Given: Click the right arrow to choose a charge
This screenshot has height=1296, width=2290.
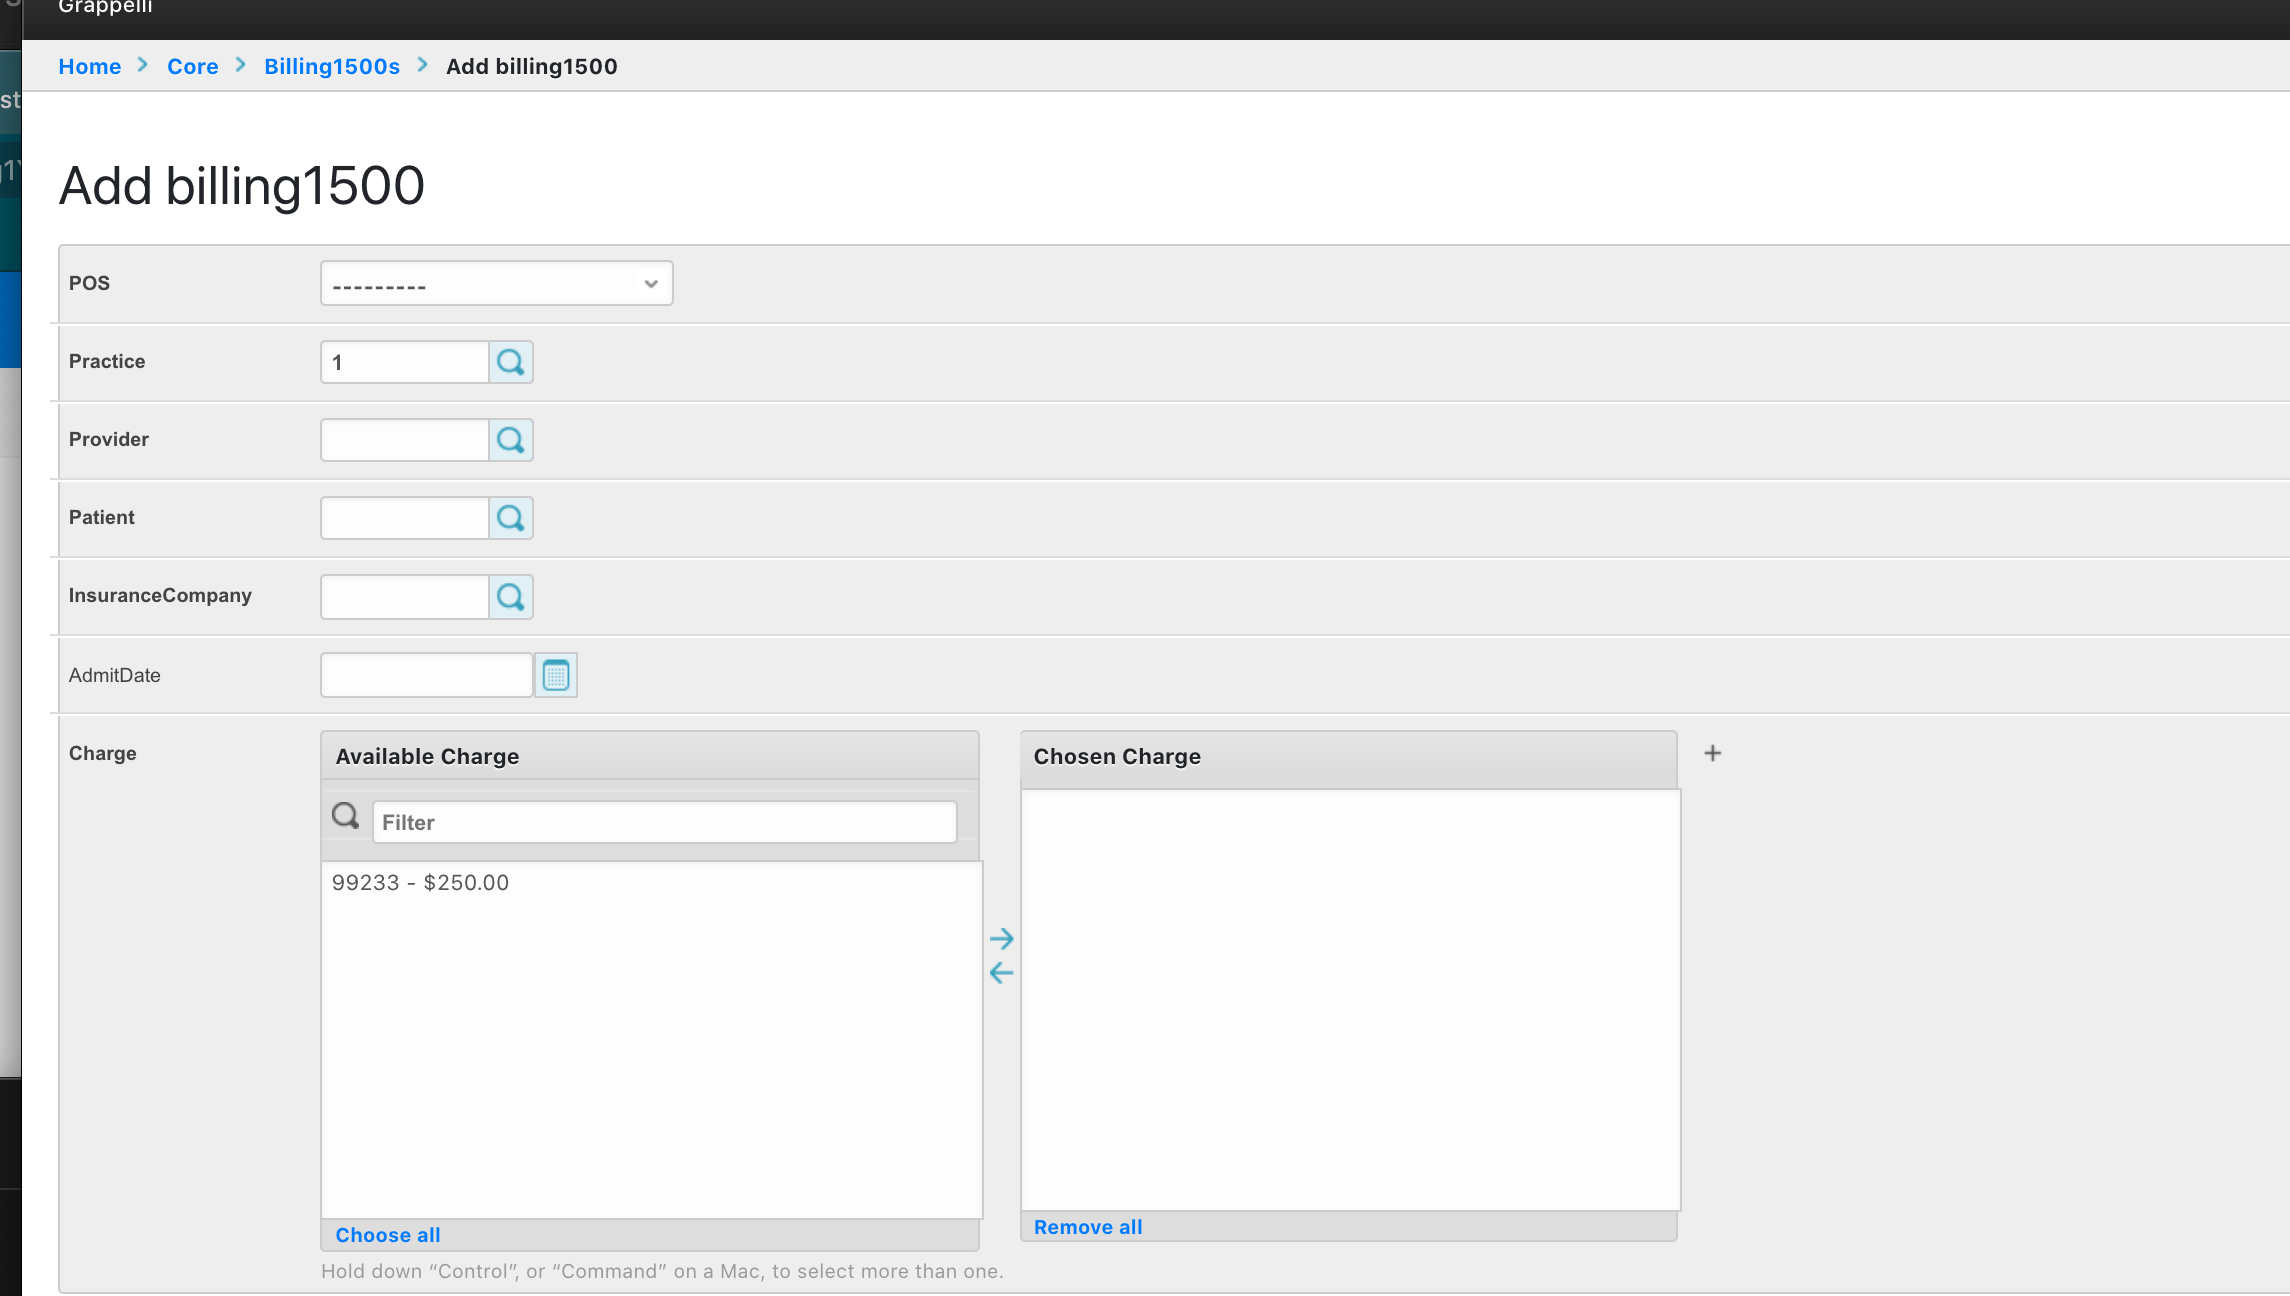Looking at the screenshot, I should [x=1002, y=938].
